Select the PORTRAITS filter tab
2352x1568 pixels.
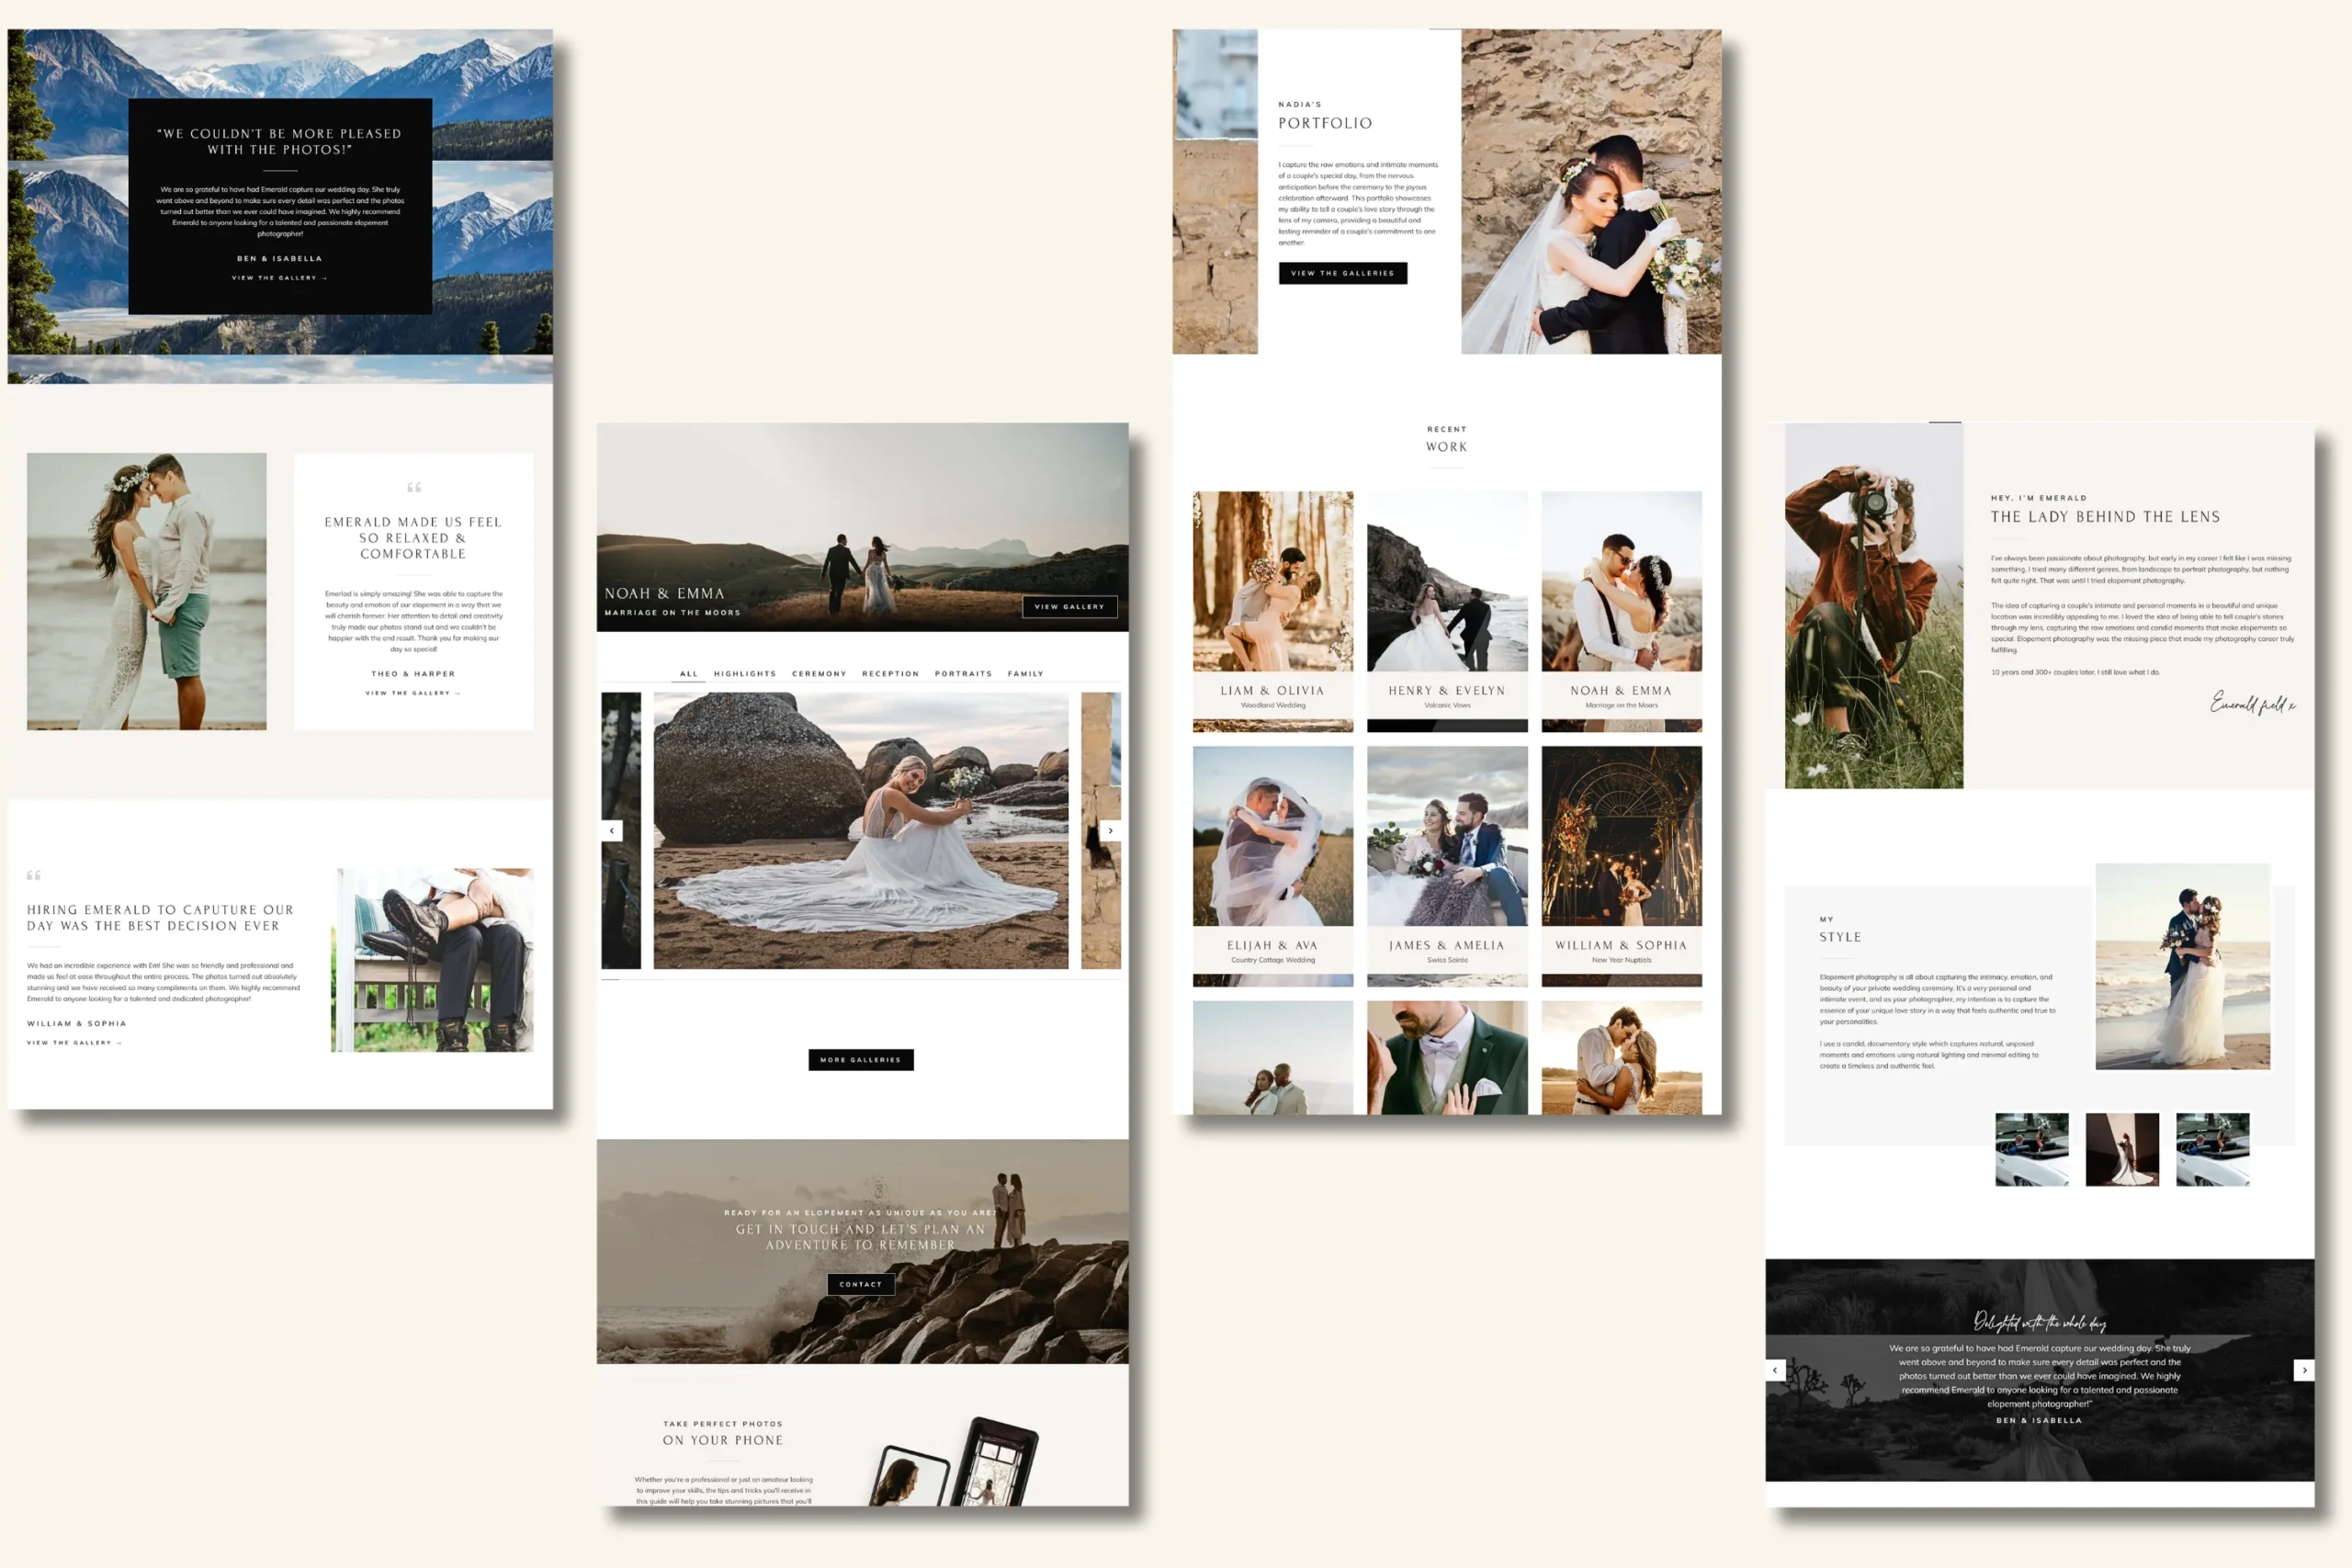963,673
